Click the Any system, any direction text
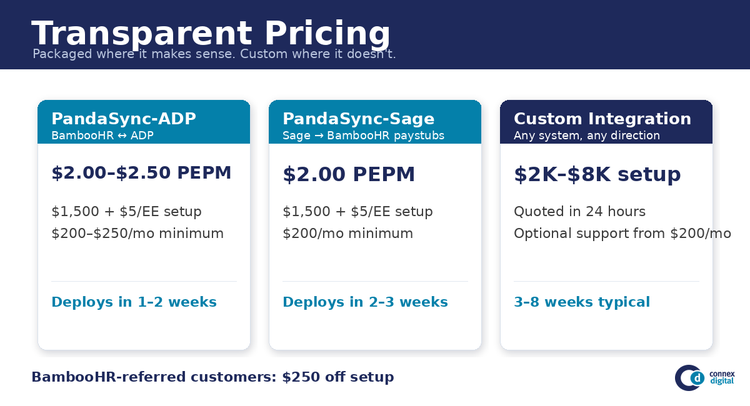Viewport: 750px width, 406px height. coord(586,135)
